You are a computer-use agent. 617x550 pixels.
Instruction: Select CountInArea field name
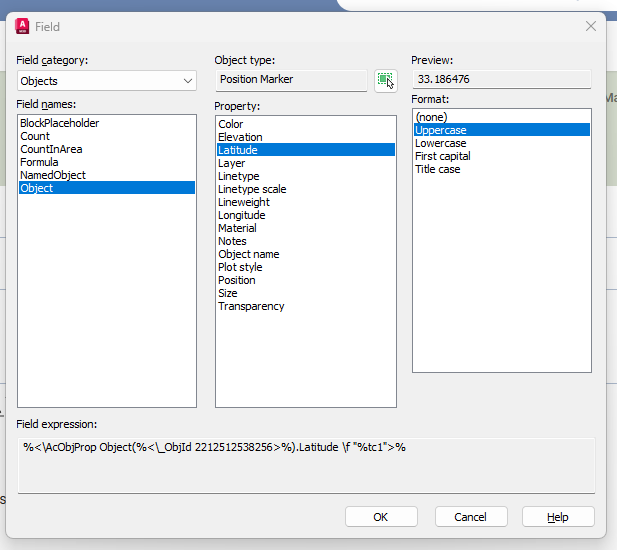(x=51, y=149)
